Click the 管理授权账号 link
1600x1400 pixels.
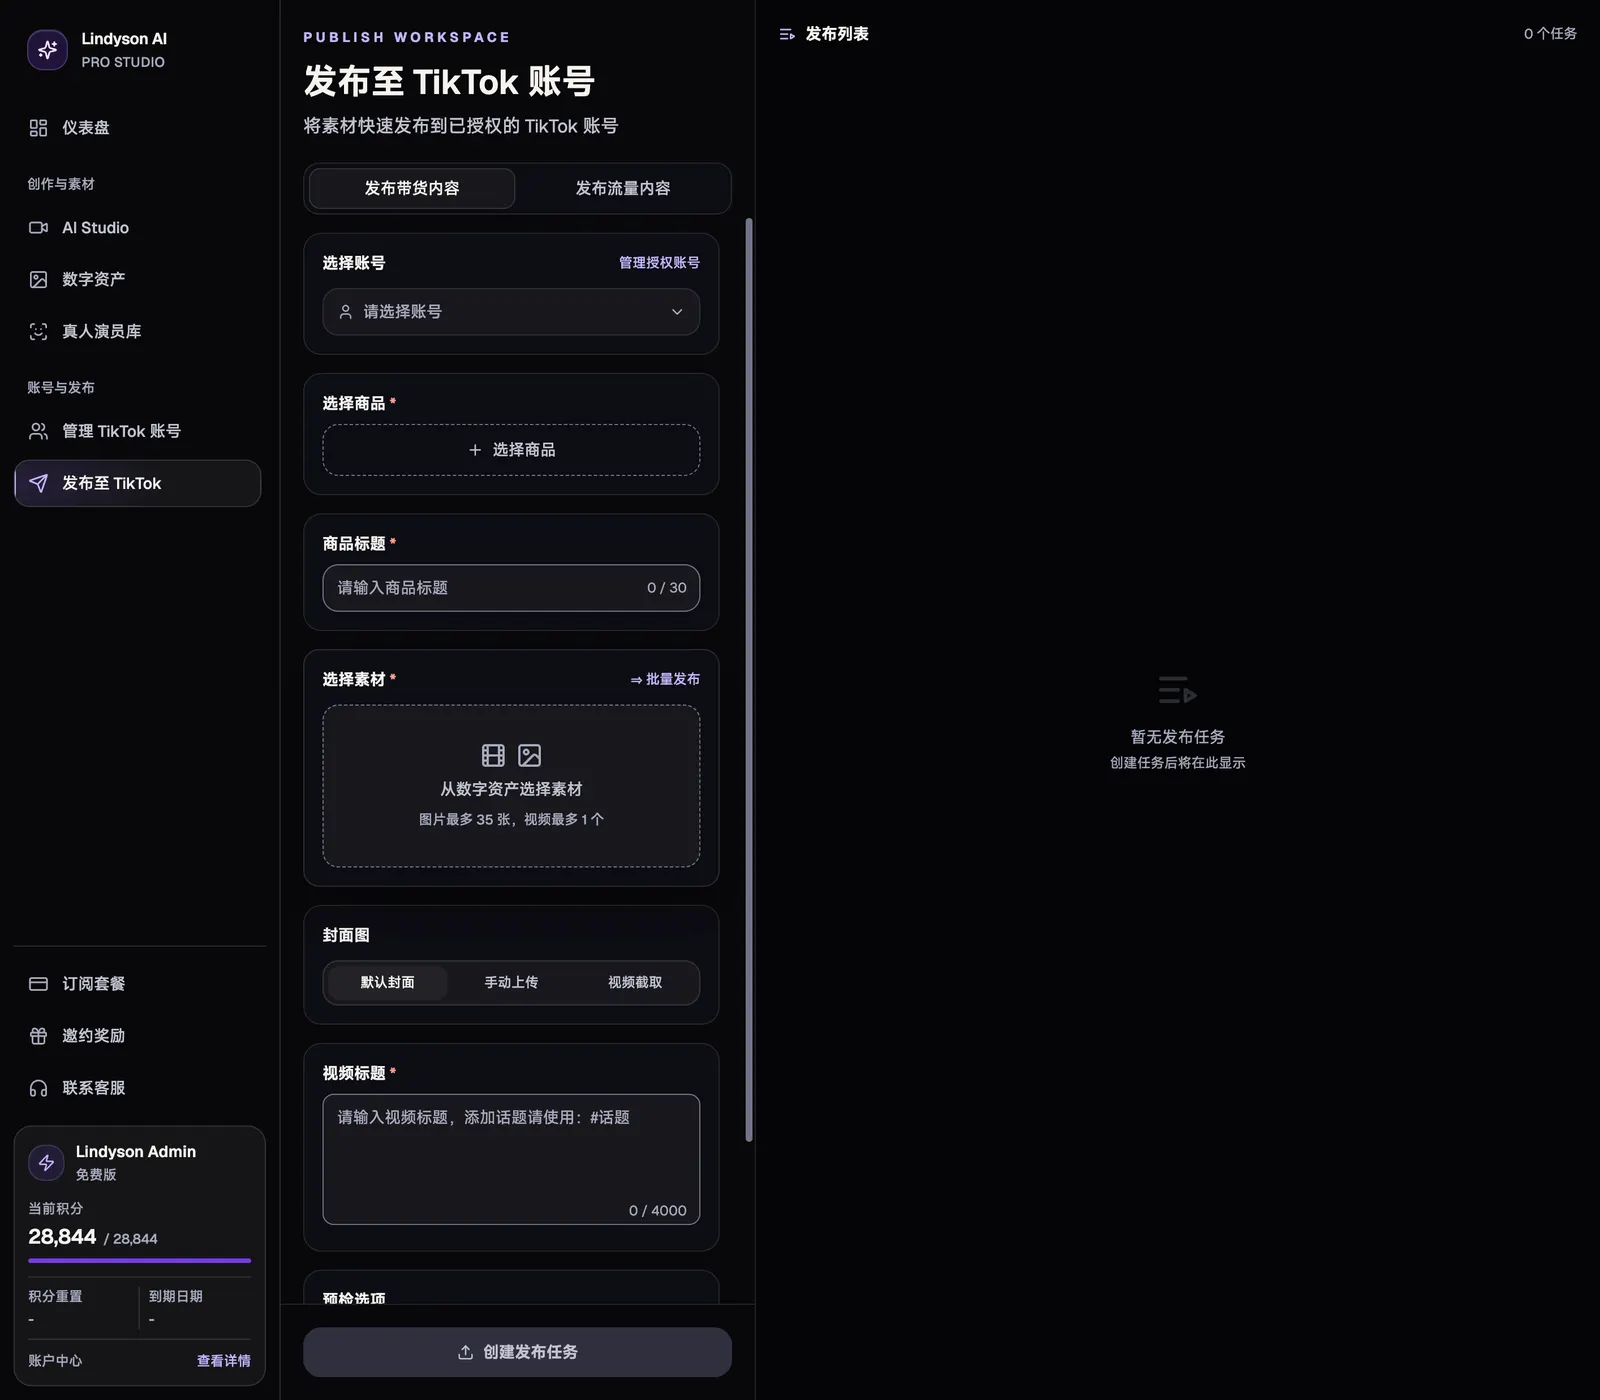659,263
